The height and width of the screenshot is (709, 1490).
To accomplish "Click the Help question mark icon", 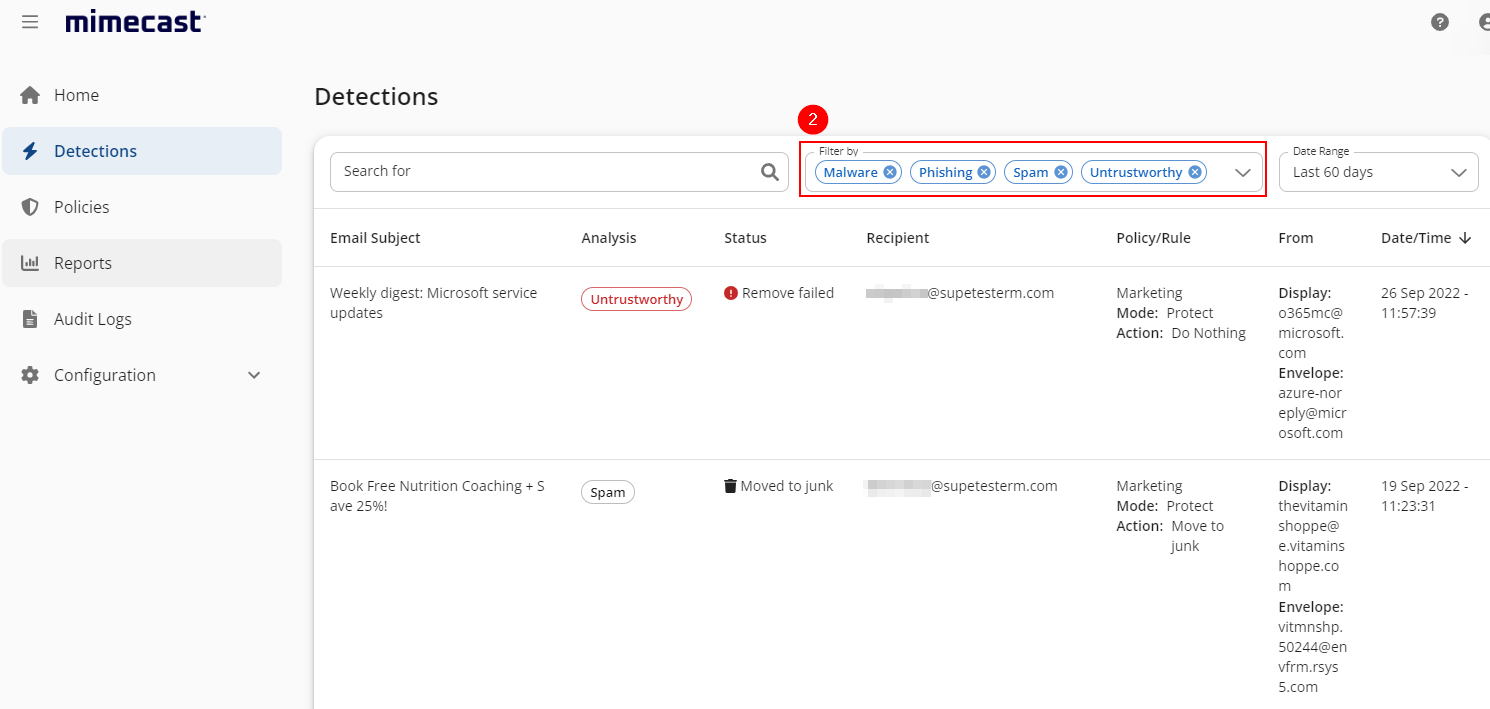I will click(1440, 21).
